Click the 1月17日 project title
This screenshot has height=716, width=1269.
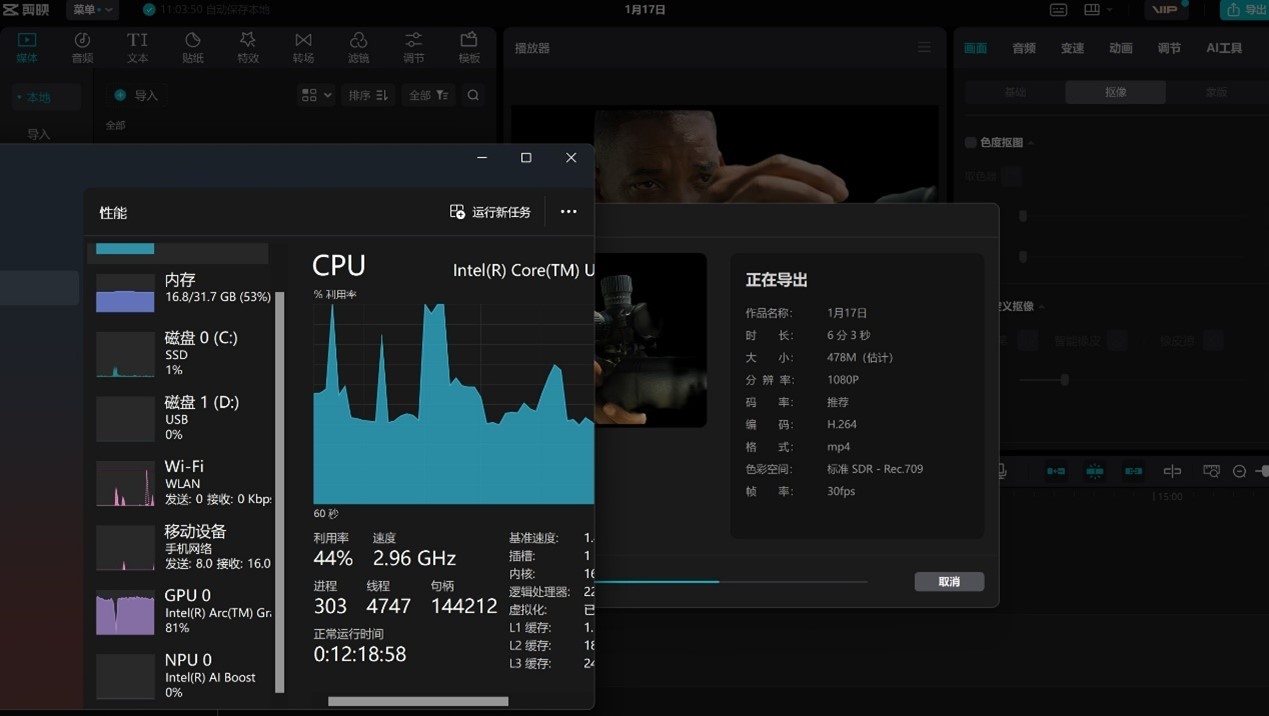pos(645,9)
